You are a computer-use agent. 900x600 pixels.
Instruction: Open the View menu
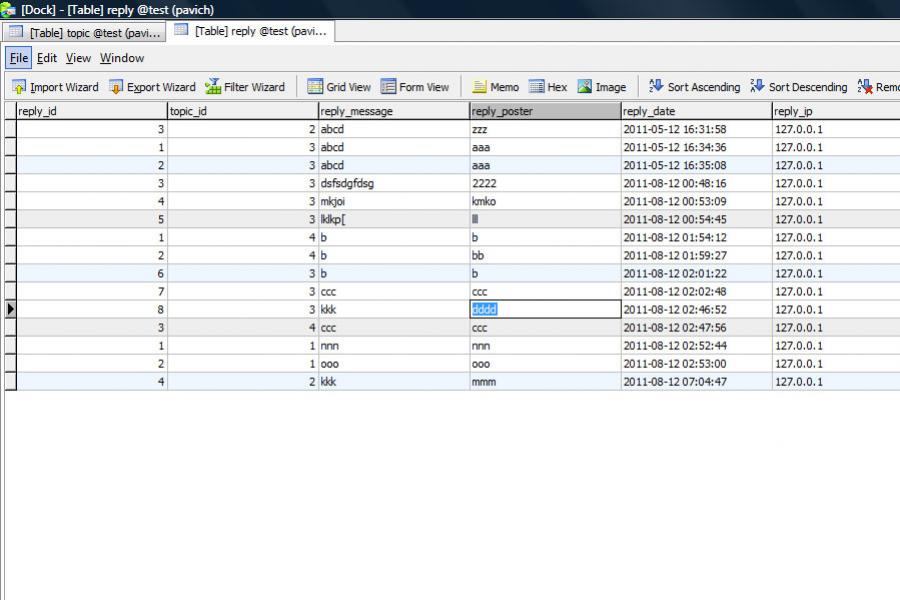pos(78,58)
